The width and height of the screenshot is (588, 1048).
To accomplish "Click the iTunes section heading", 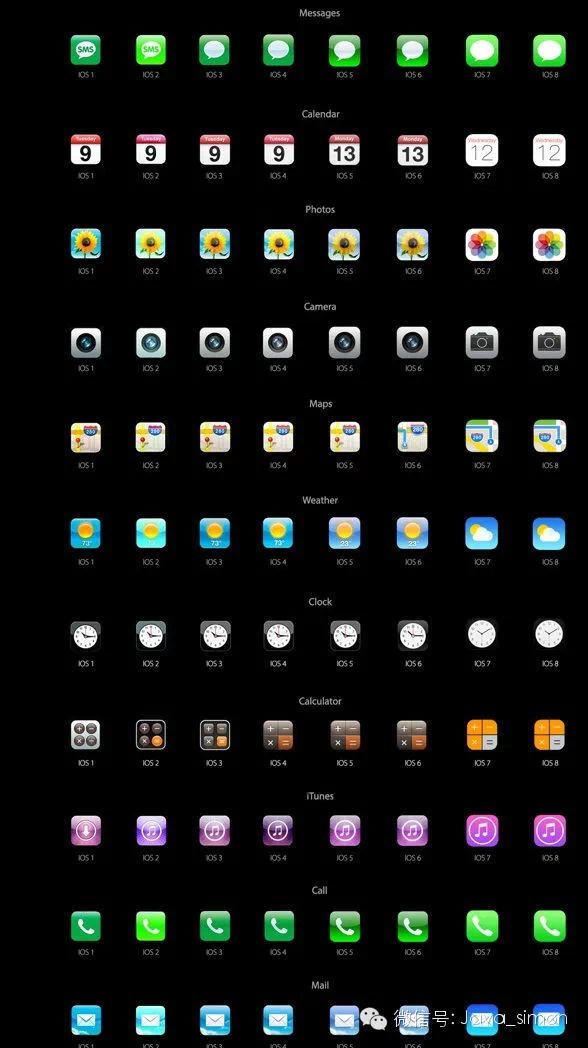I will (320, 796).
